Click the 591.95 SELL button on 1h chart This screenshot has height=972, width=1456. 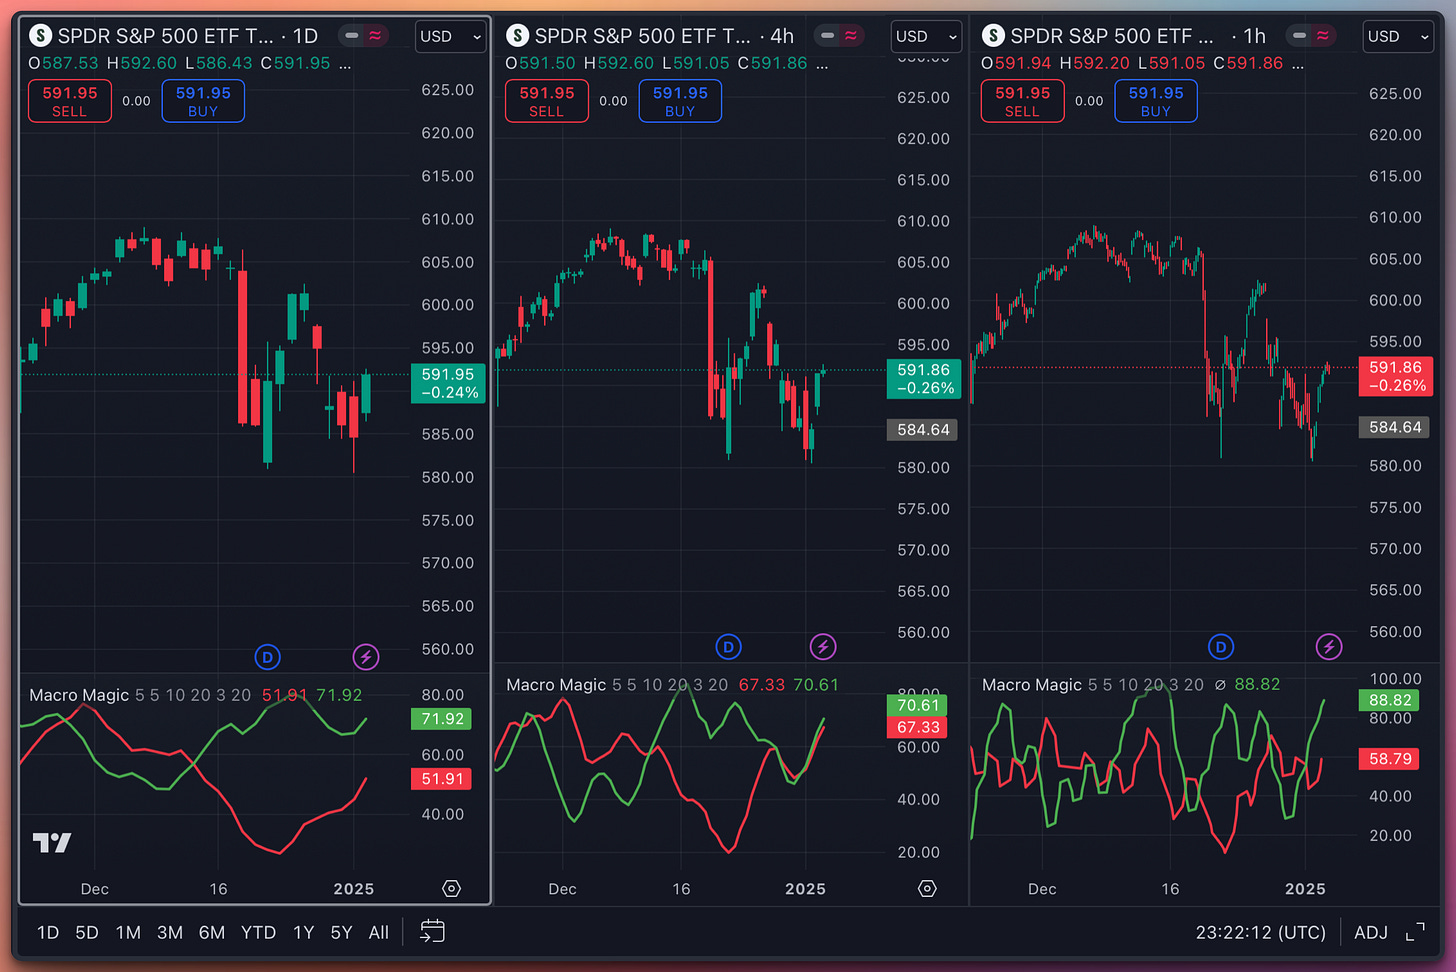[x=1022, y=101]
